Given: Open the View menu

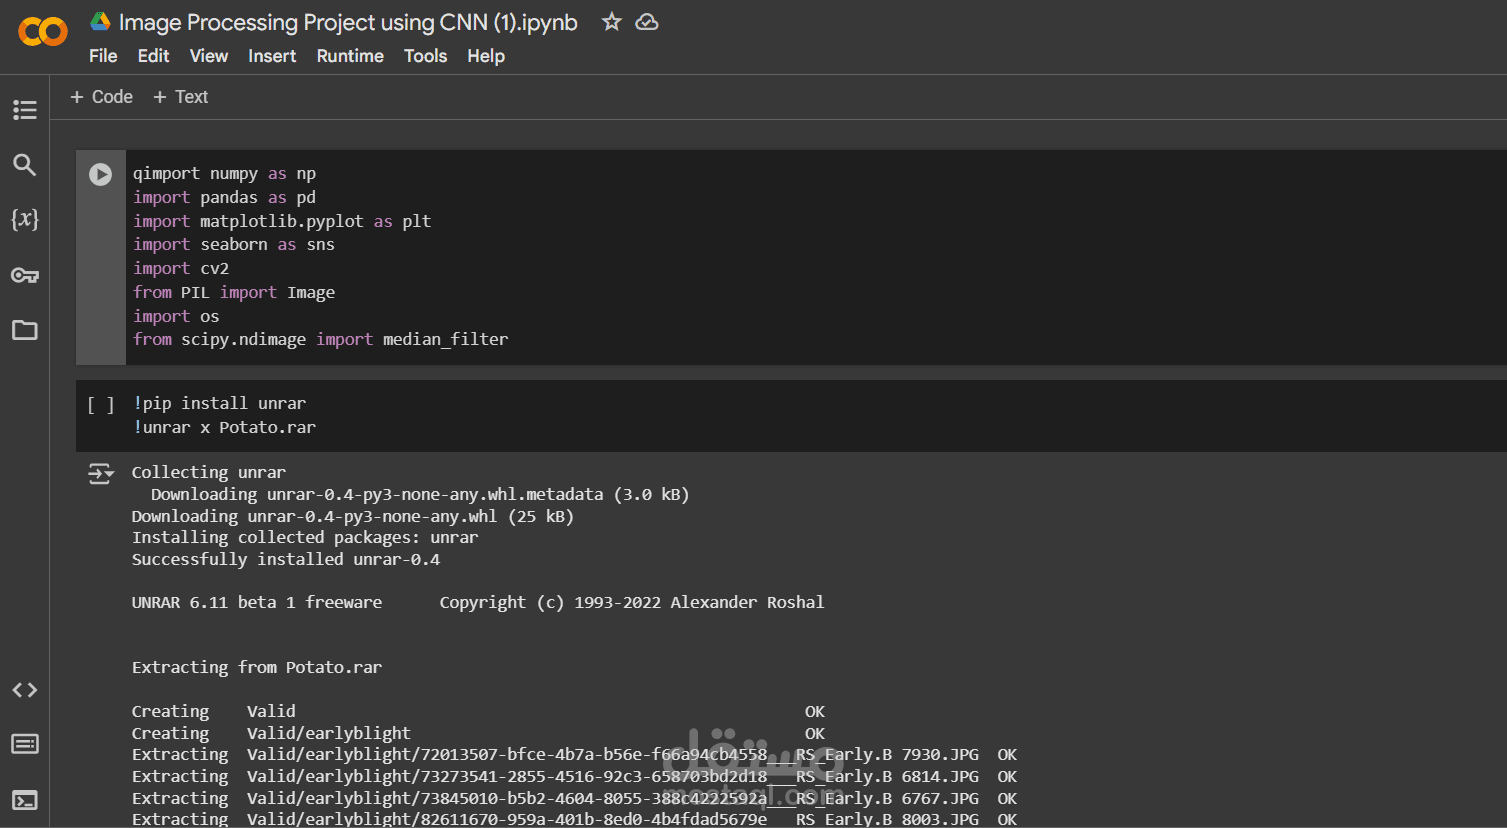Looking at the screenshot, I should coord(209,56).
